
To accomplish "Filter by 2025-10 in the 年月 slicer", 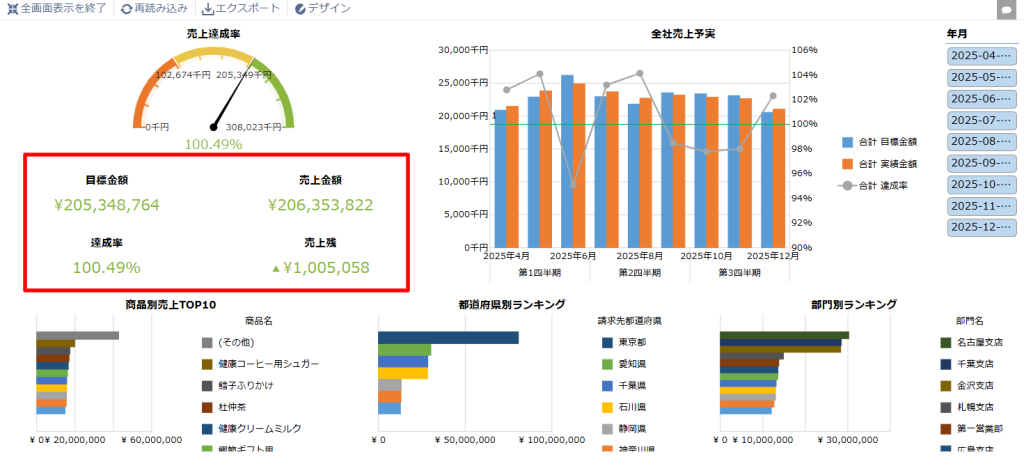I will 982,185.
